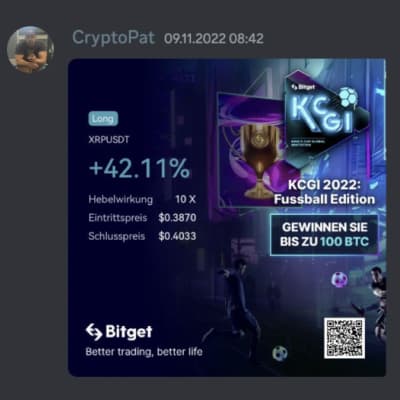Click the Eintrittspreis $0.3870 value
Screen dimensions: 400x400
tap(177, 218)
